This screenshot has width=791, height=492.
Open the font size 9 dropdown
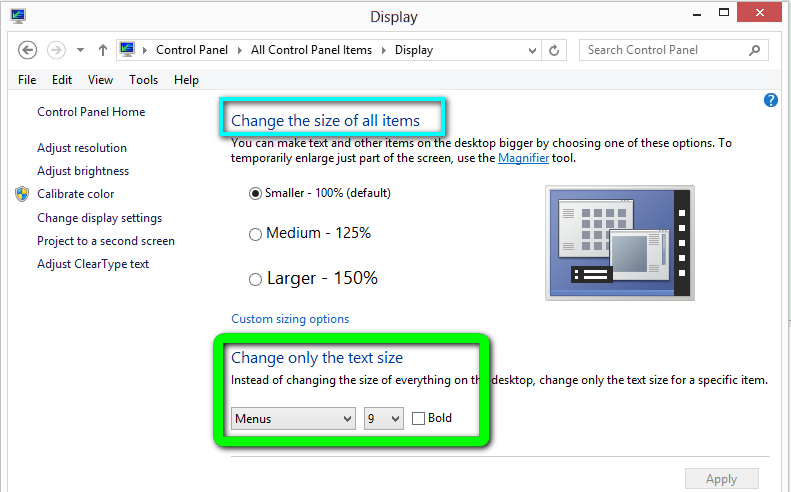383,418
